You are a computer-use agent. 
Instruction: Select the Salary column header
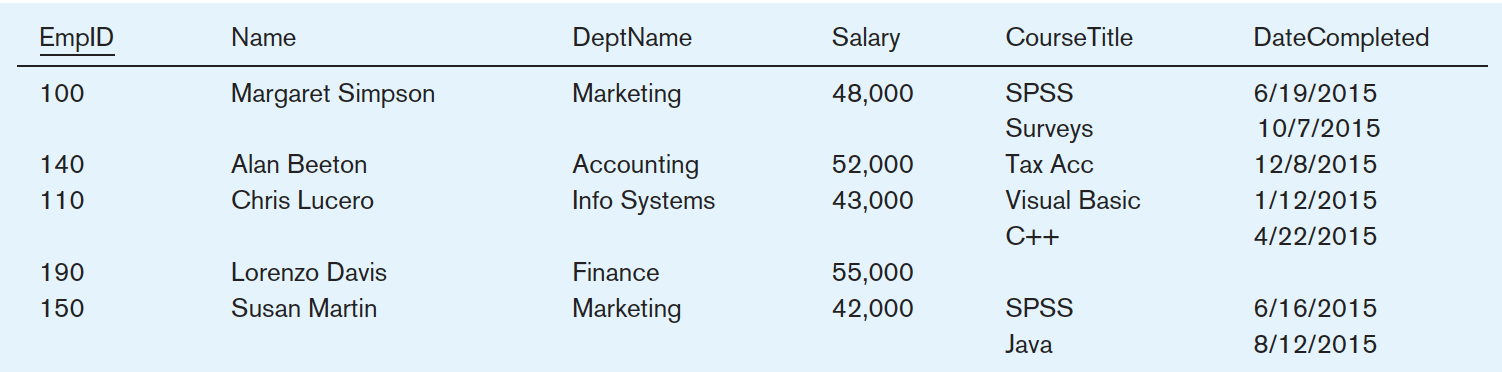(865, 39)
